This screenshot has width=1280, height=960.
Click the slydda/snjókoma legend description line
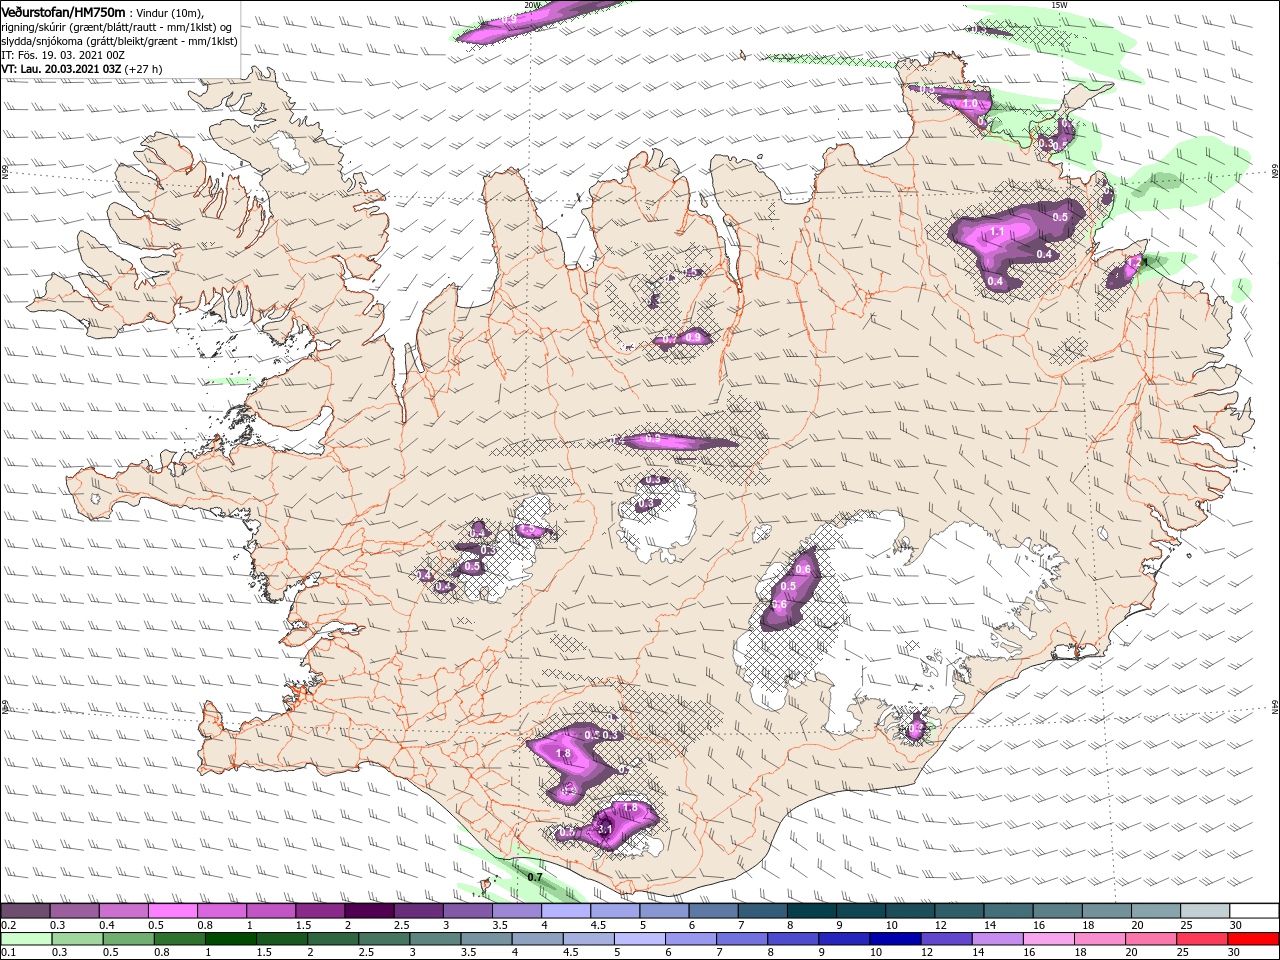(119, 41)
